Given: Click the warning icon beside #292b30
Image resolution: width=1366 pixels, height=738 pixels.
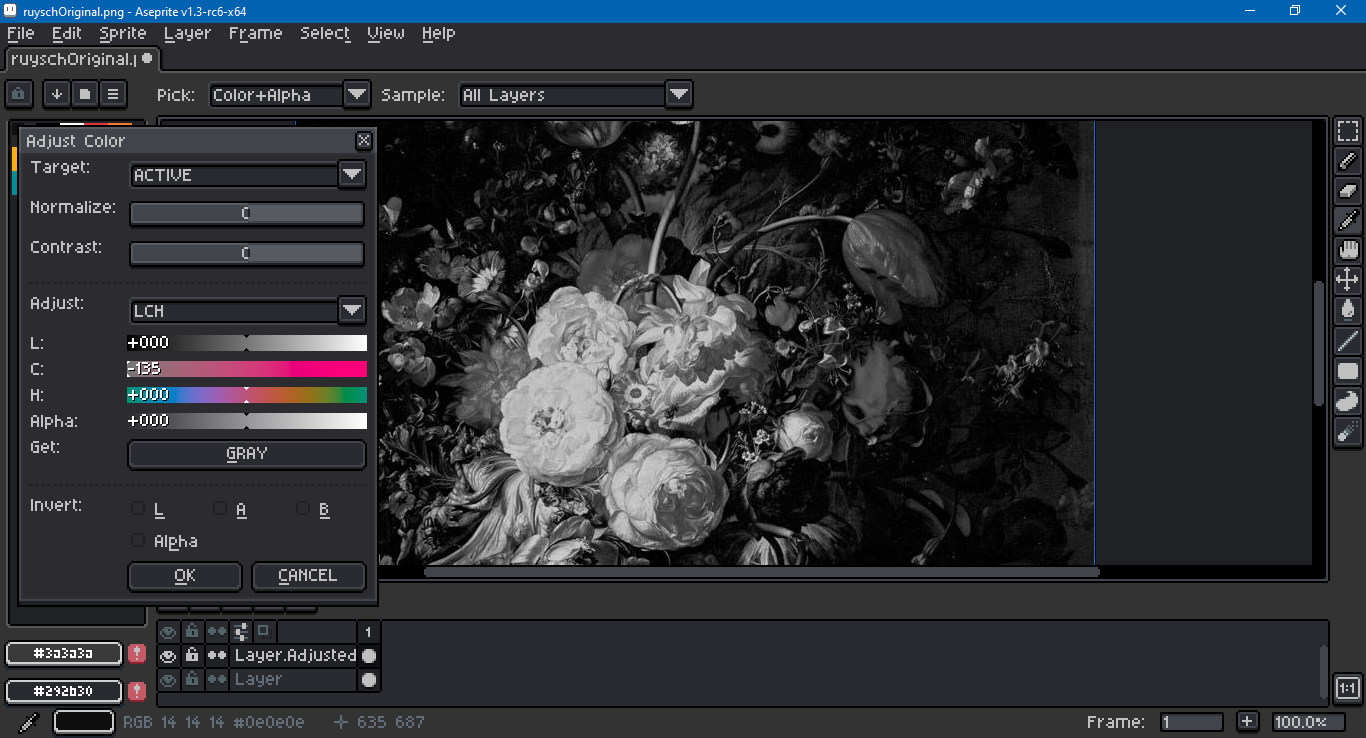Looking at the screenshot, I should [x=137, y=691].
